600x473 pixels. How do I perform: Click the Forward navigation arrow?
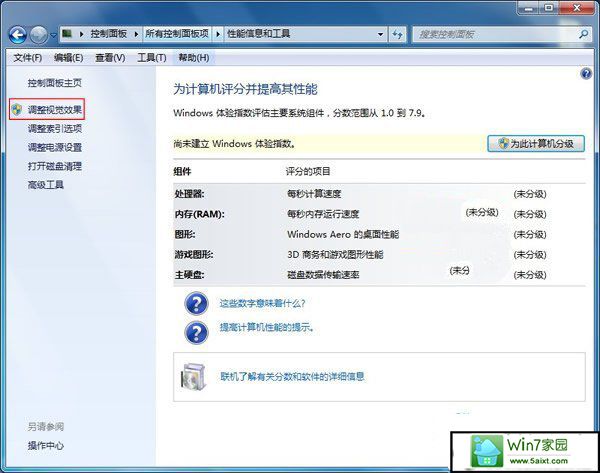(38, 35)
